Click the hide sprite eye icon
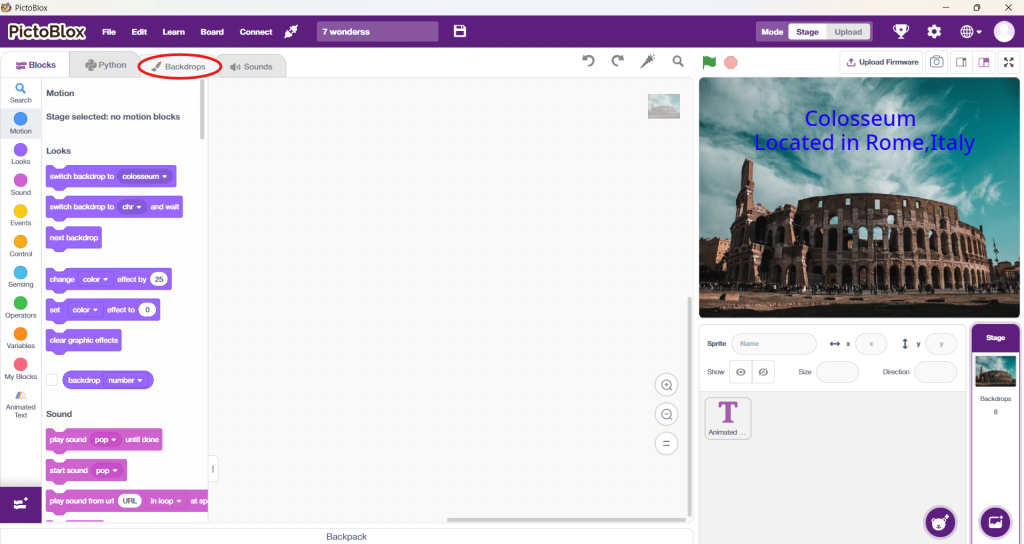The width and height of the screenshot is (1024, 544). (763, 372)
